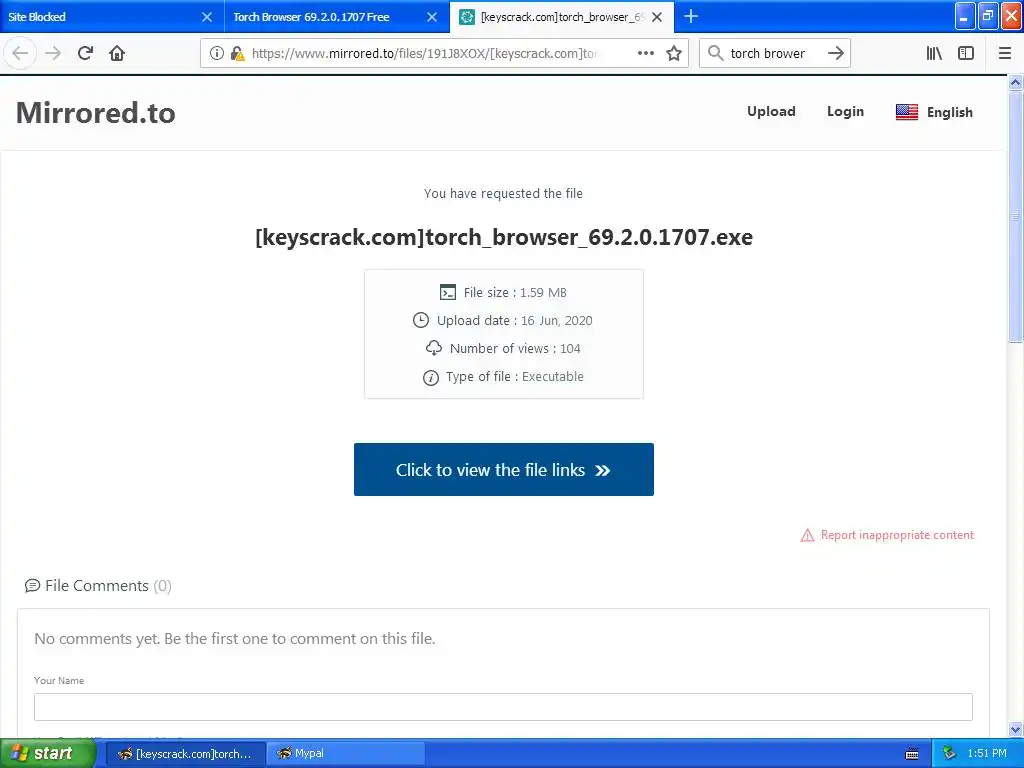Click the File Comments speech bubble icon
1024x768 pixels.
(32, 586)
